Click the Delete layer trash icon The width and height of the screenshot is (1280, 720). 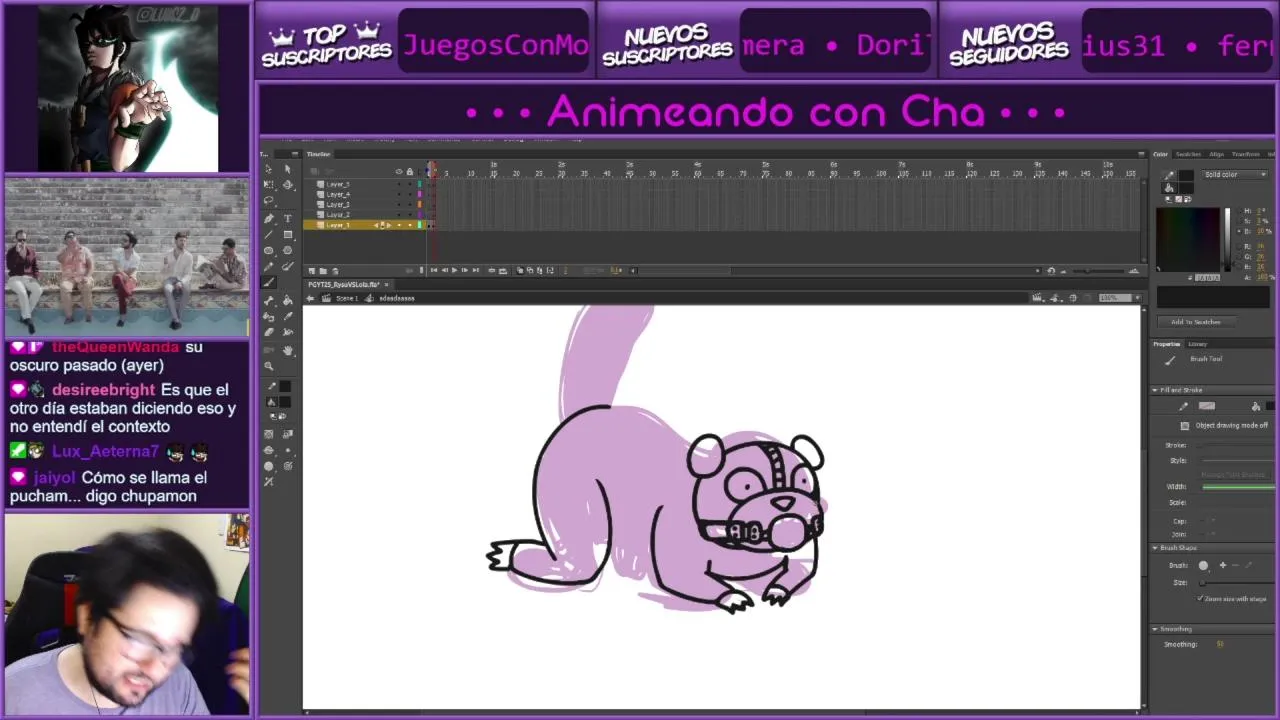[335, 271]
